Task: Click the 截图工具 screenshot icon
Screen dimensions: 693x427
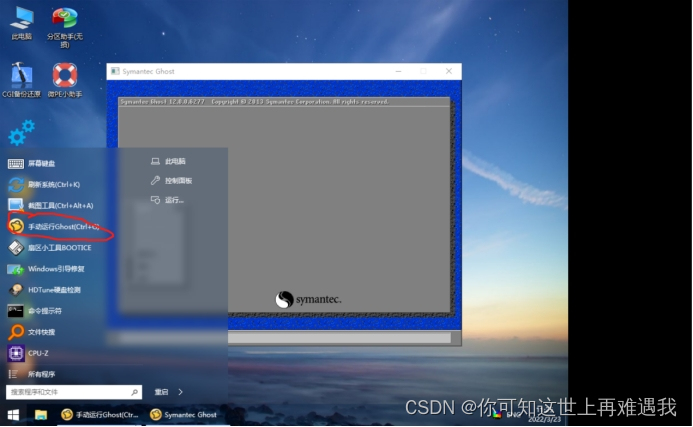Action: [15, 205]
